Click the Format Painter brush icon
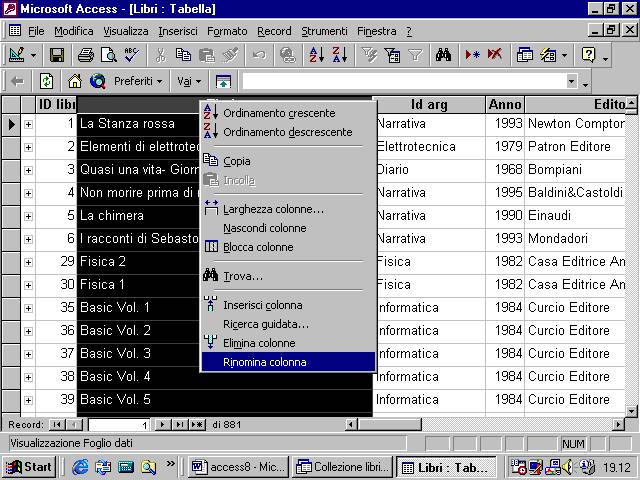This screenshot has width=640, height=480. (x=230, y=55)
